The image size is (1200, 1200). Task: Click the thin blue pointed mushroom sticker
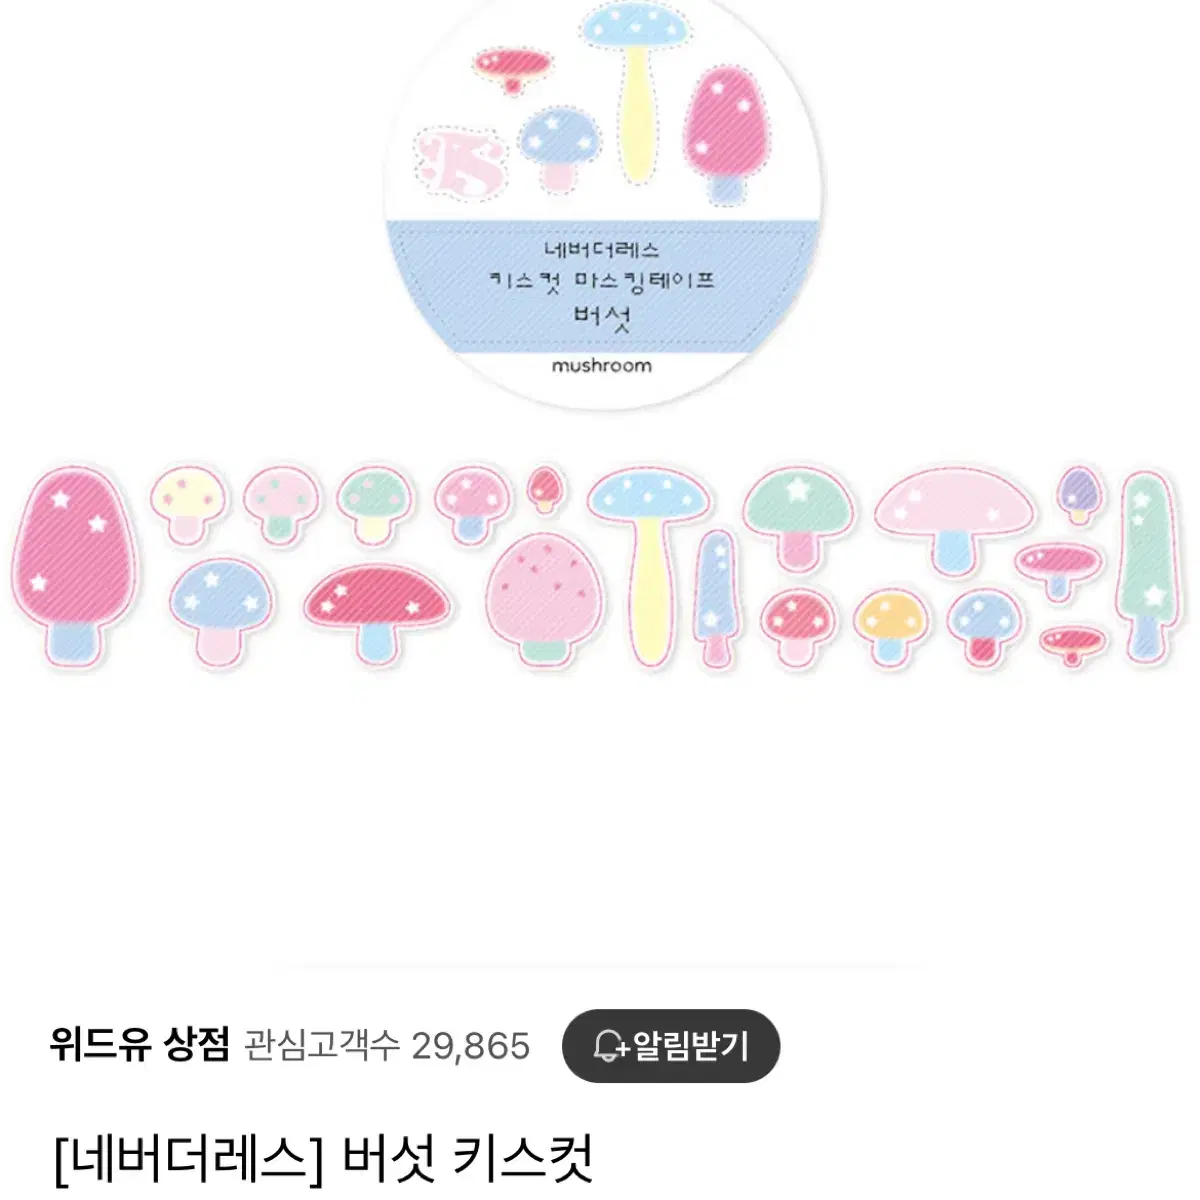pos(715,598)
